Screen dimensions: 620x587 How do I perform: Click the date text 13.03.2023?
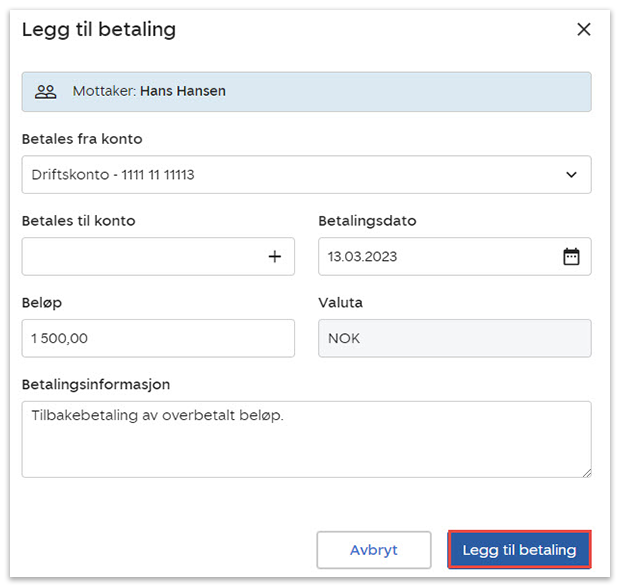pyautogui.click(x=363, y=257)
